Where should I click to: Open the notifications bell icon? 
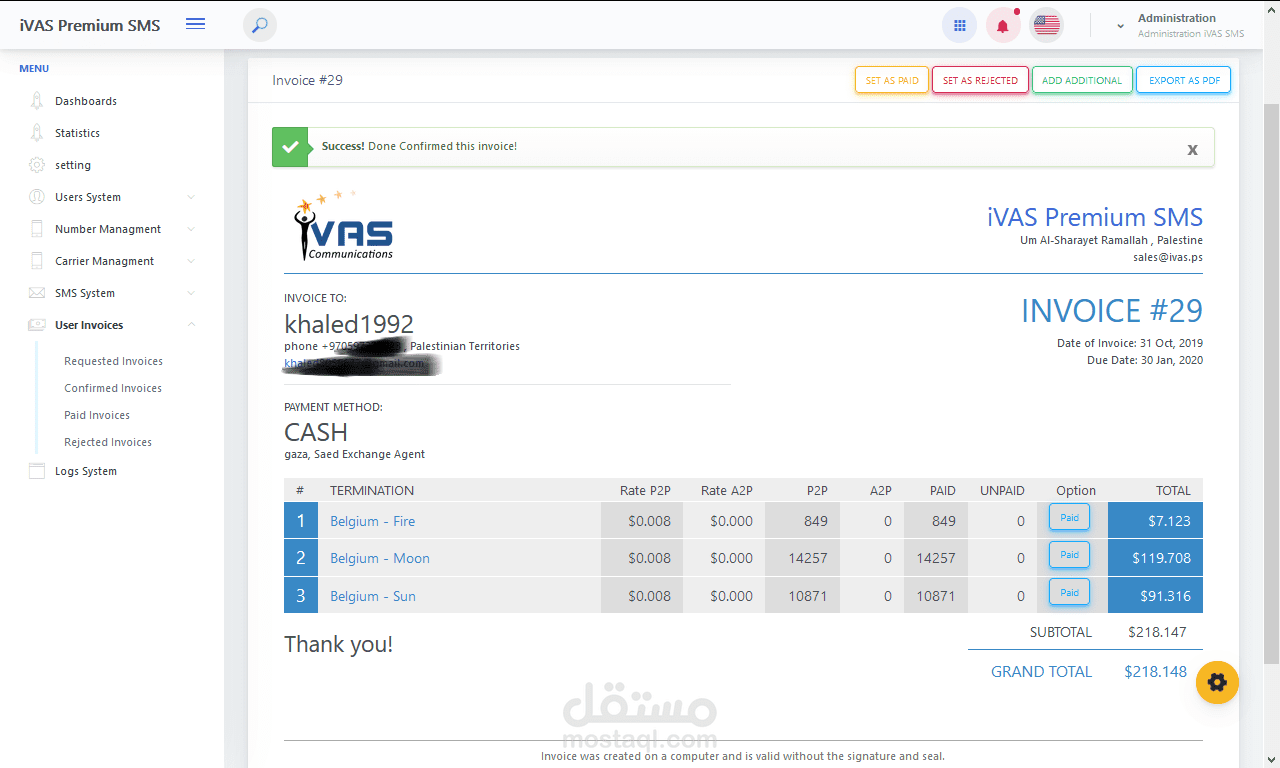pyautogui.click(x=1003, y=26)
